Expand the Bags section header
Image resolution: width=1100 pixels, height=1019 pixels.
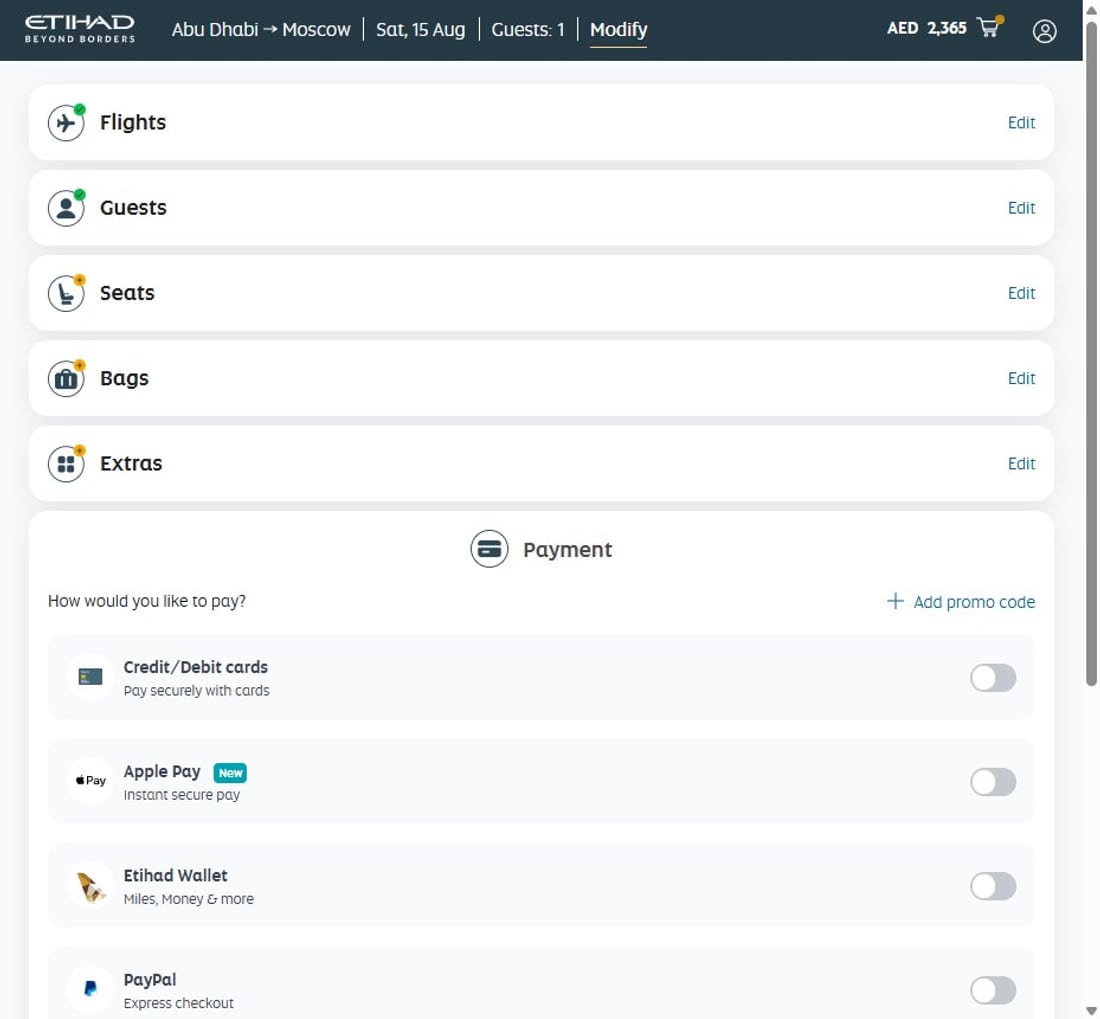[541, 379]
